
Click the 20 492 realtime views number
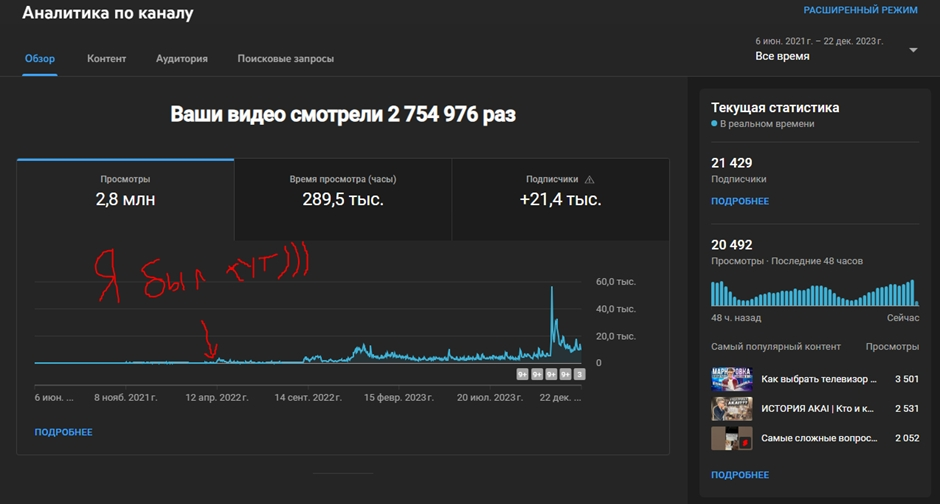[731, 245]
